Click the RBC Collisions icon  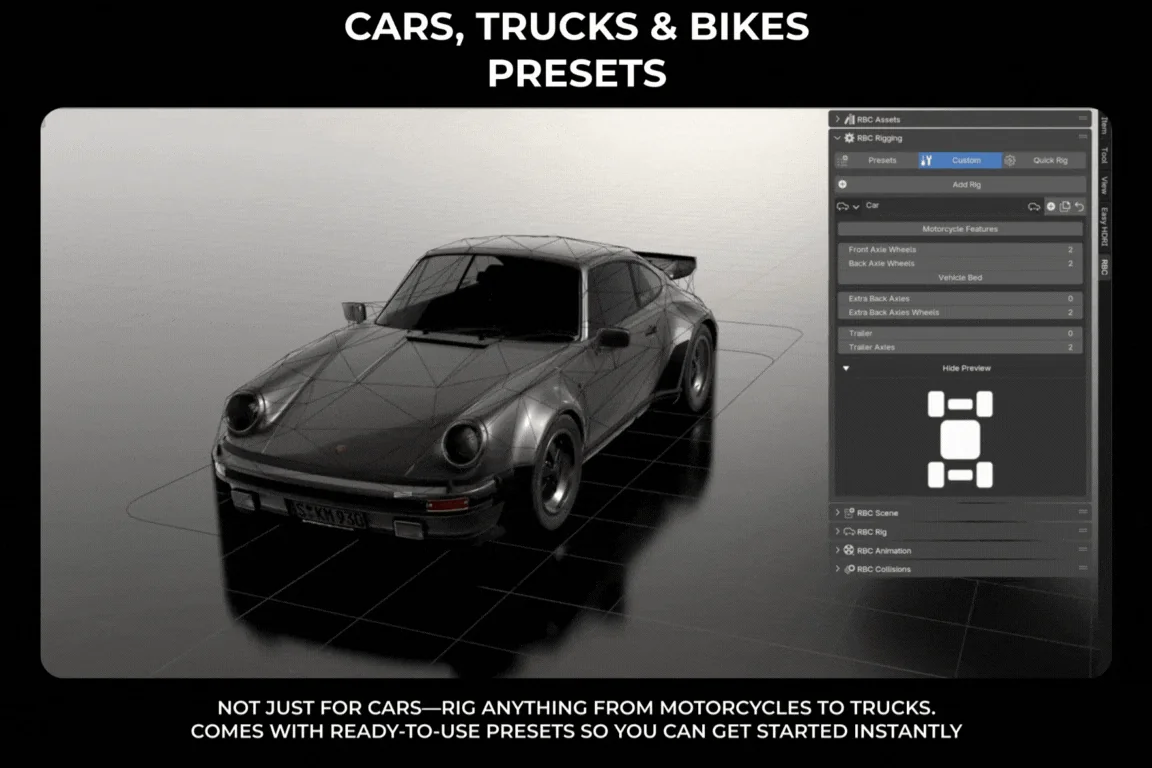849,570
